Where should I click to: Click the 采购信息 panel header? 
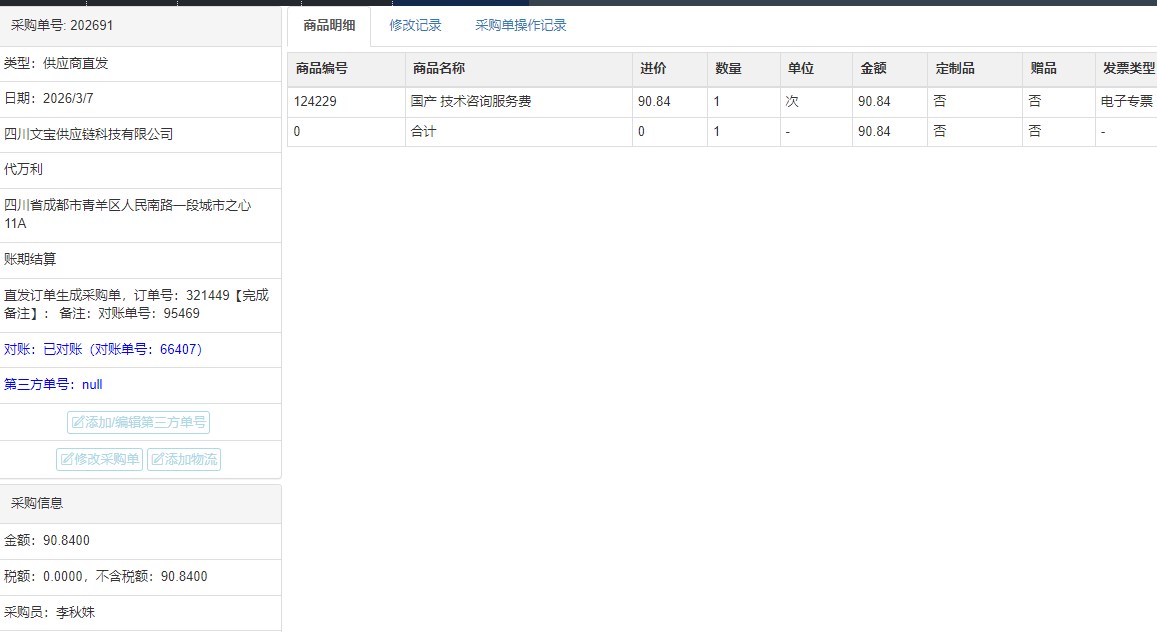(37, 503)
